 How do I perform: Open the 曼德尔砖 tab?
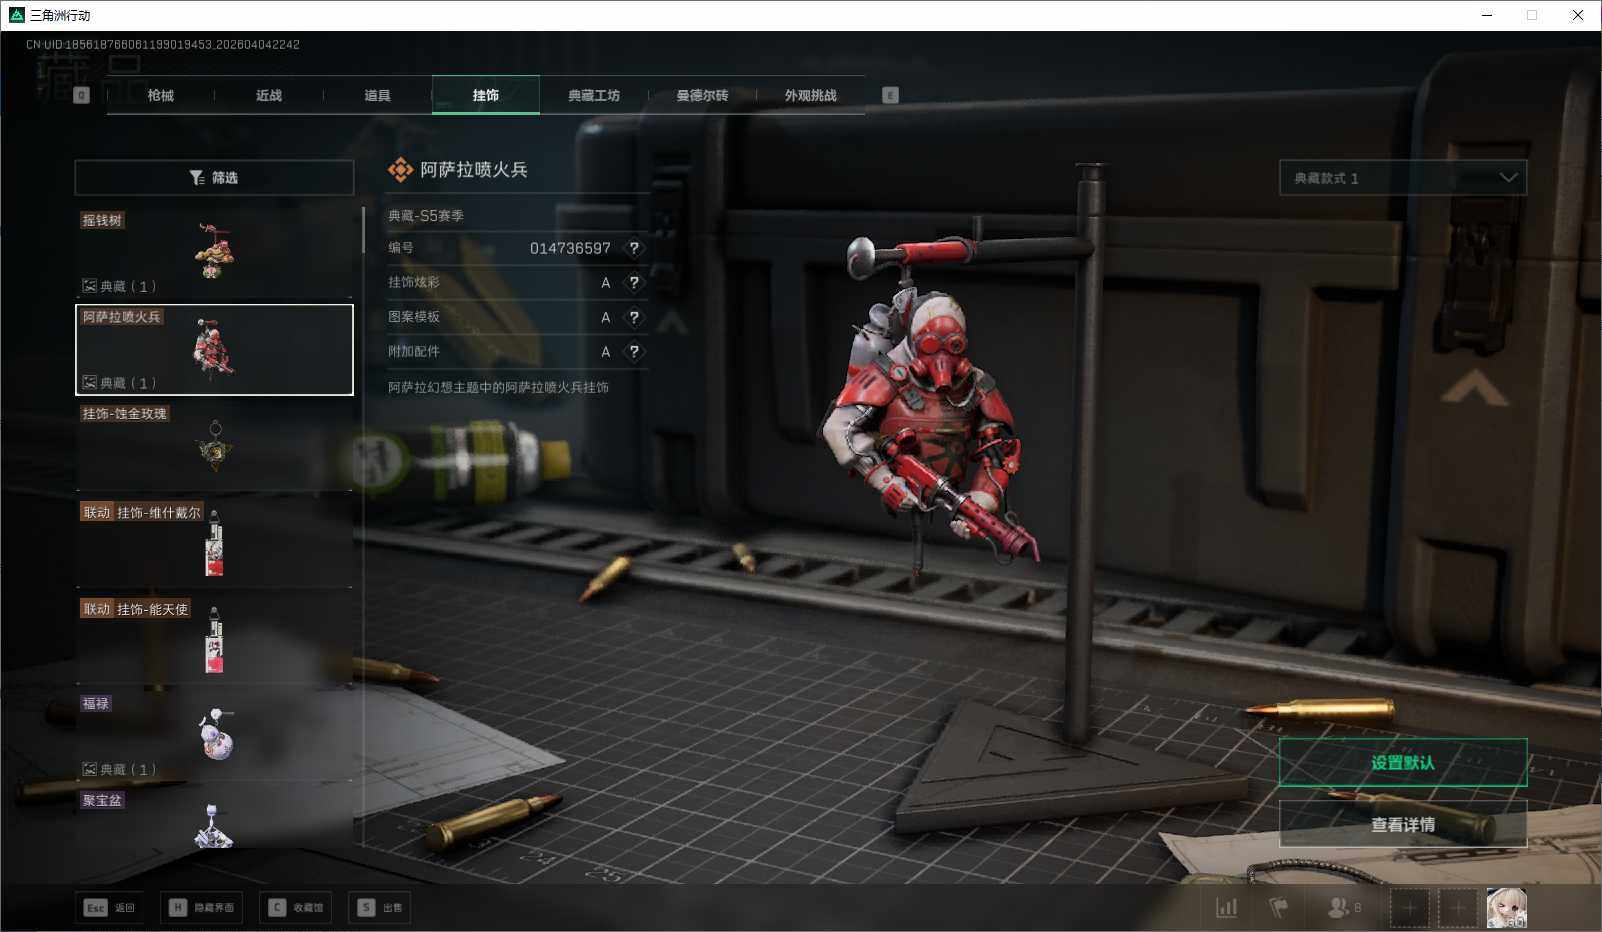[702, 95]
